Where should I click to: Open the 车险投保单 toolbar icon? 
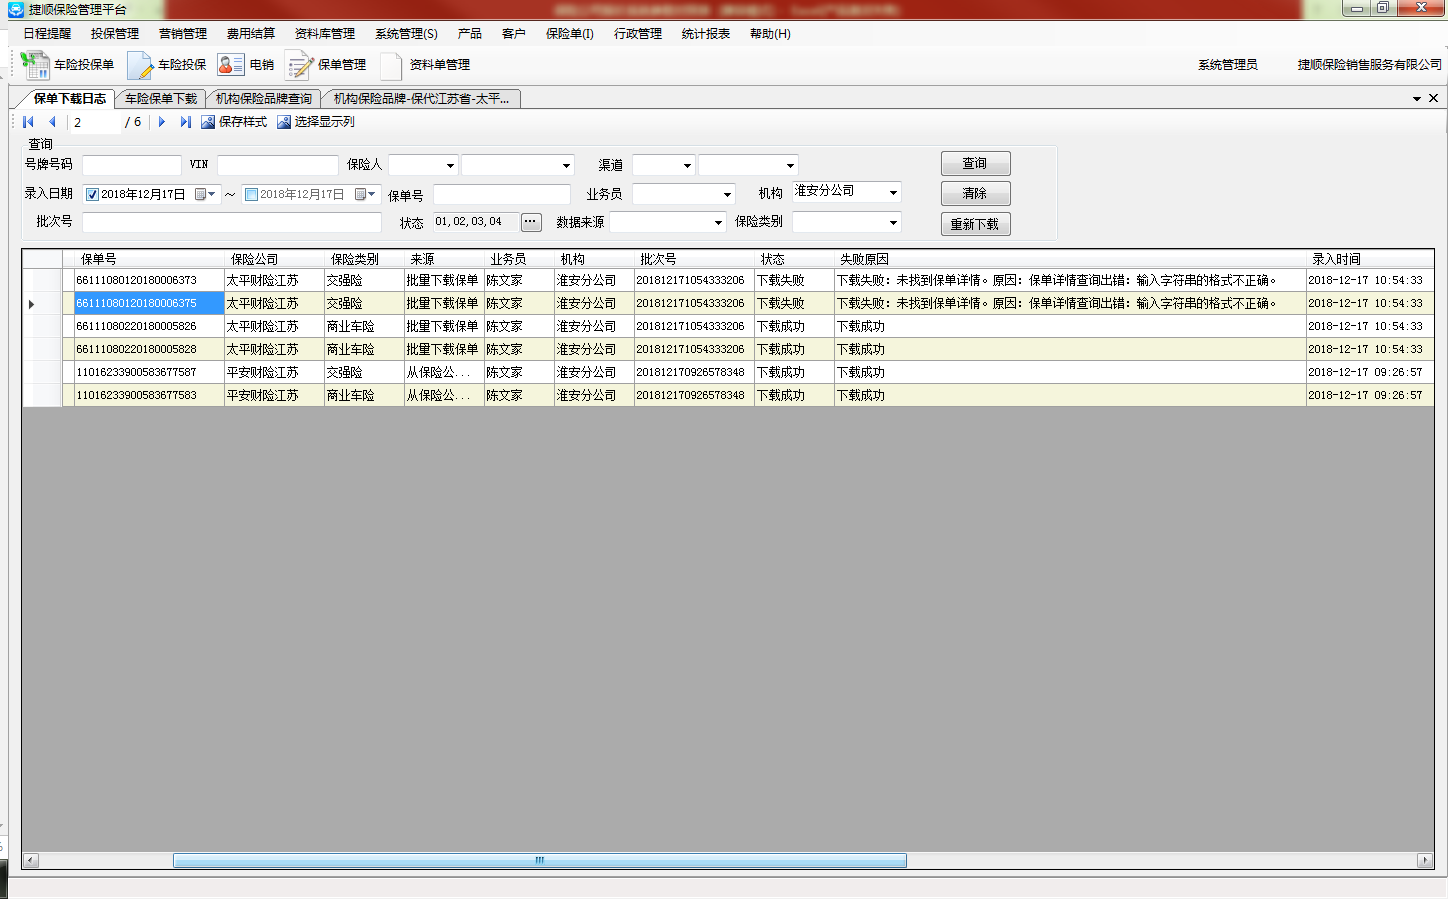[35, 65]
